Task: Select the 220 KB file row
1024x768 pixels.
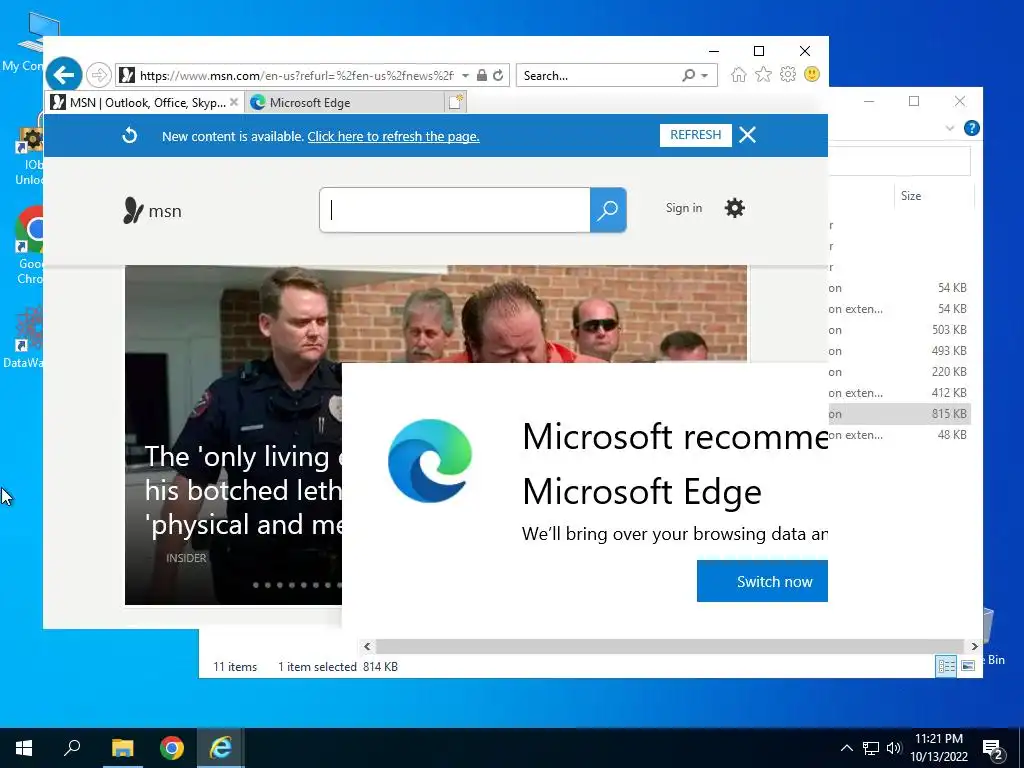Action: click(899, 372)
